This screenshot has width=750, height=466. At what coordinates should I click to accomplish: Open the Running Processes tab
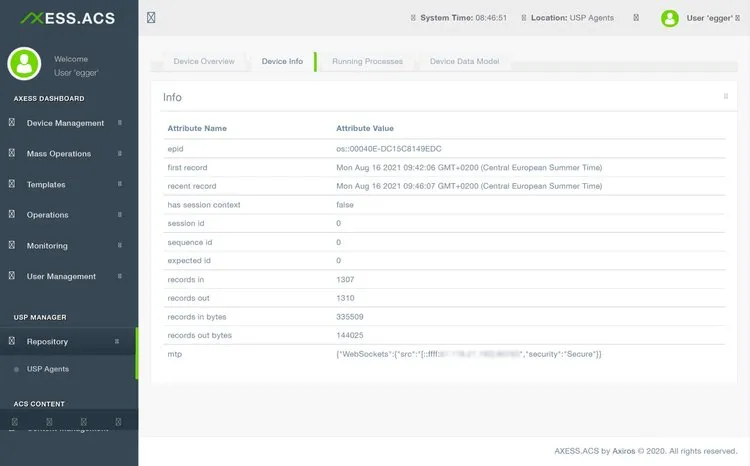click(367, 62)
